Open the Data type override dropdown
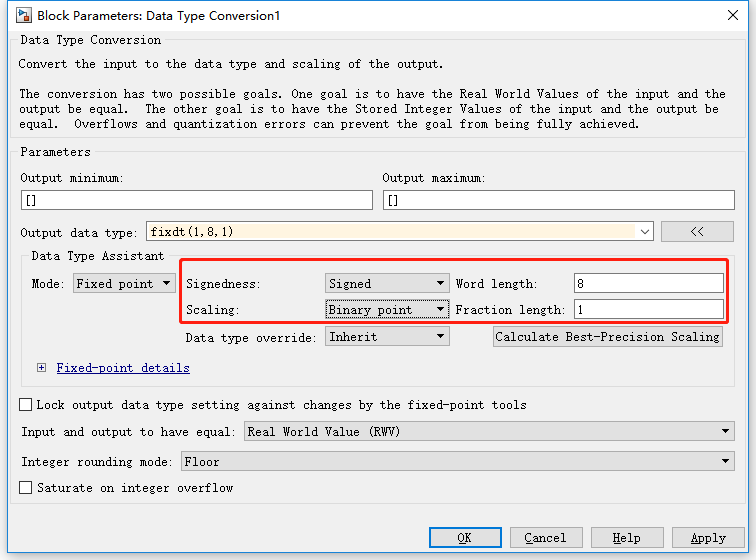This screenshot has width=756, height=560. [x=387, y=336]
